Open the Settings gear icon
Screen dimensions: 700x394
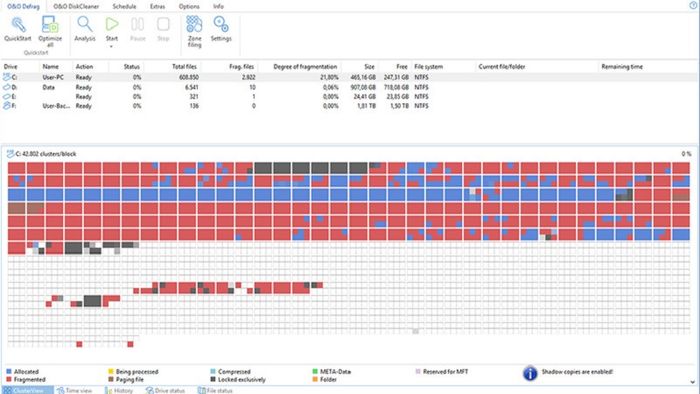[x=221, y=24]
